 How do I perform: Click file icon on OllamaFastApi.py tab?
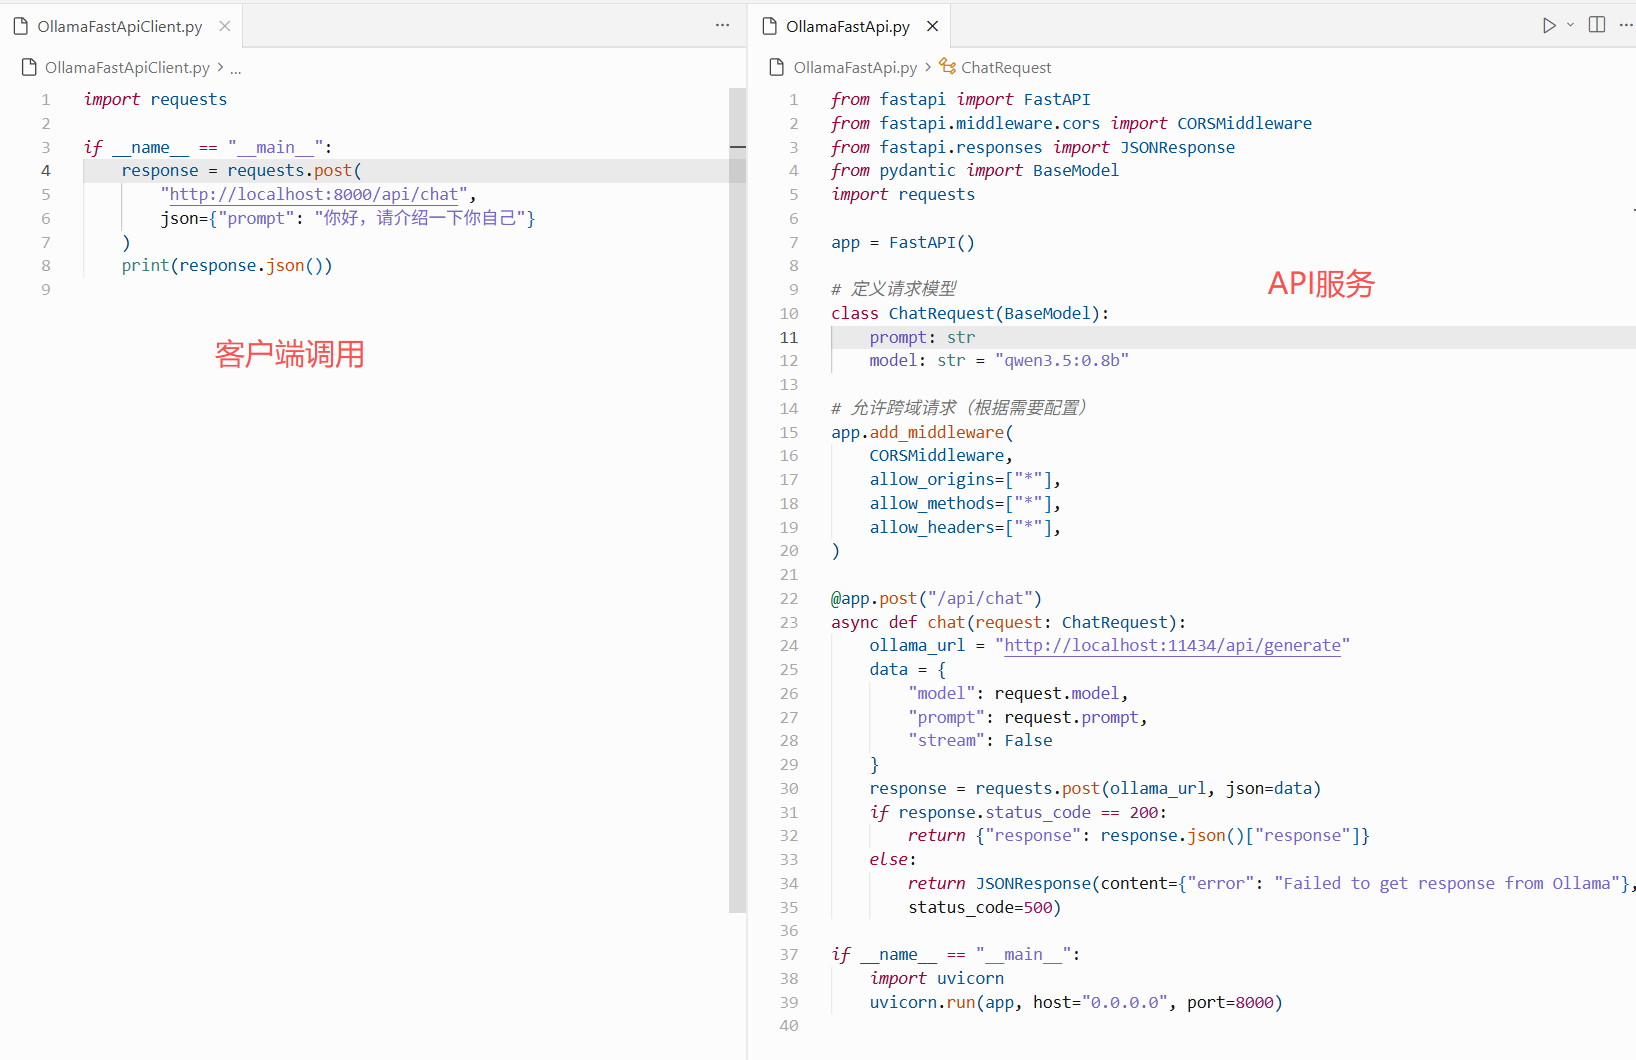pos(769,26)
